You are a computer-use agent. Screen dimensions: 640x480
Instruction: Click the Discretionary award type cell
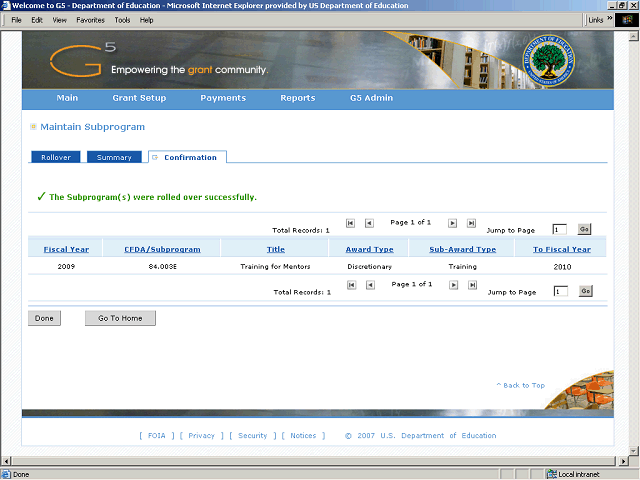[369, 267]
